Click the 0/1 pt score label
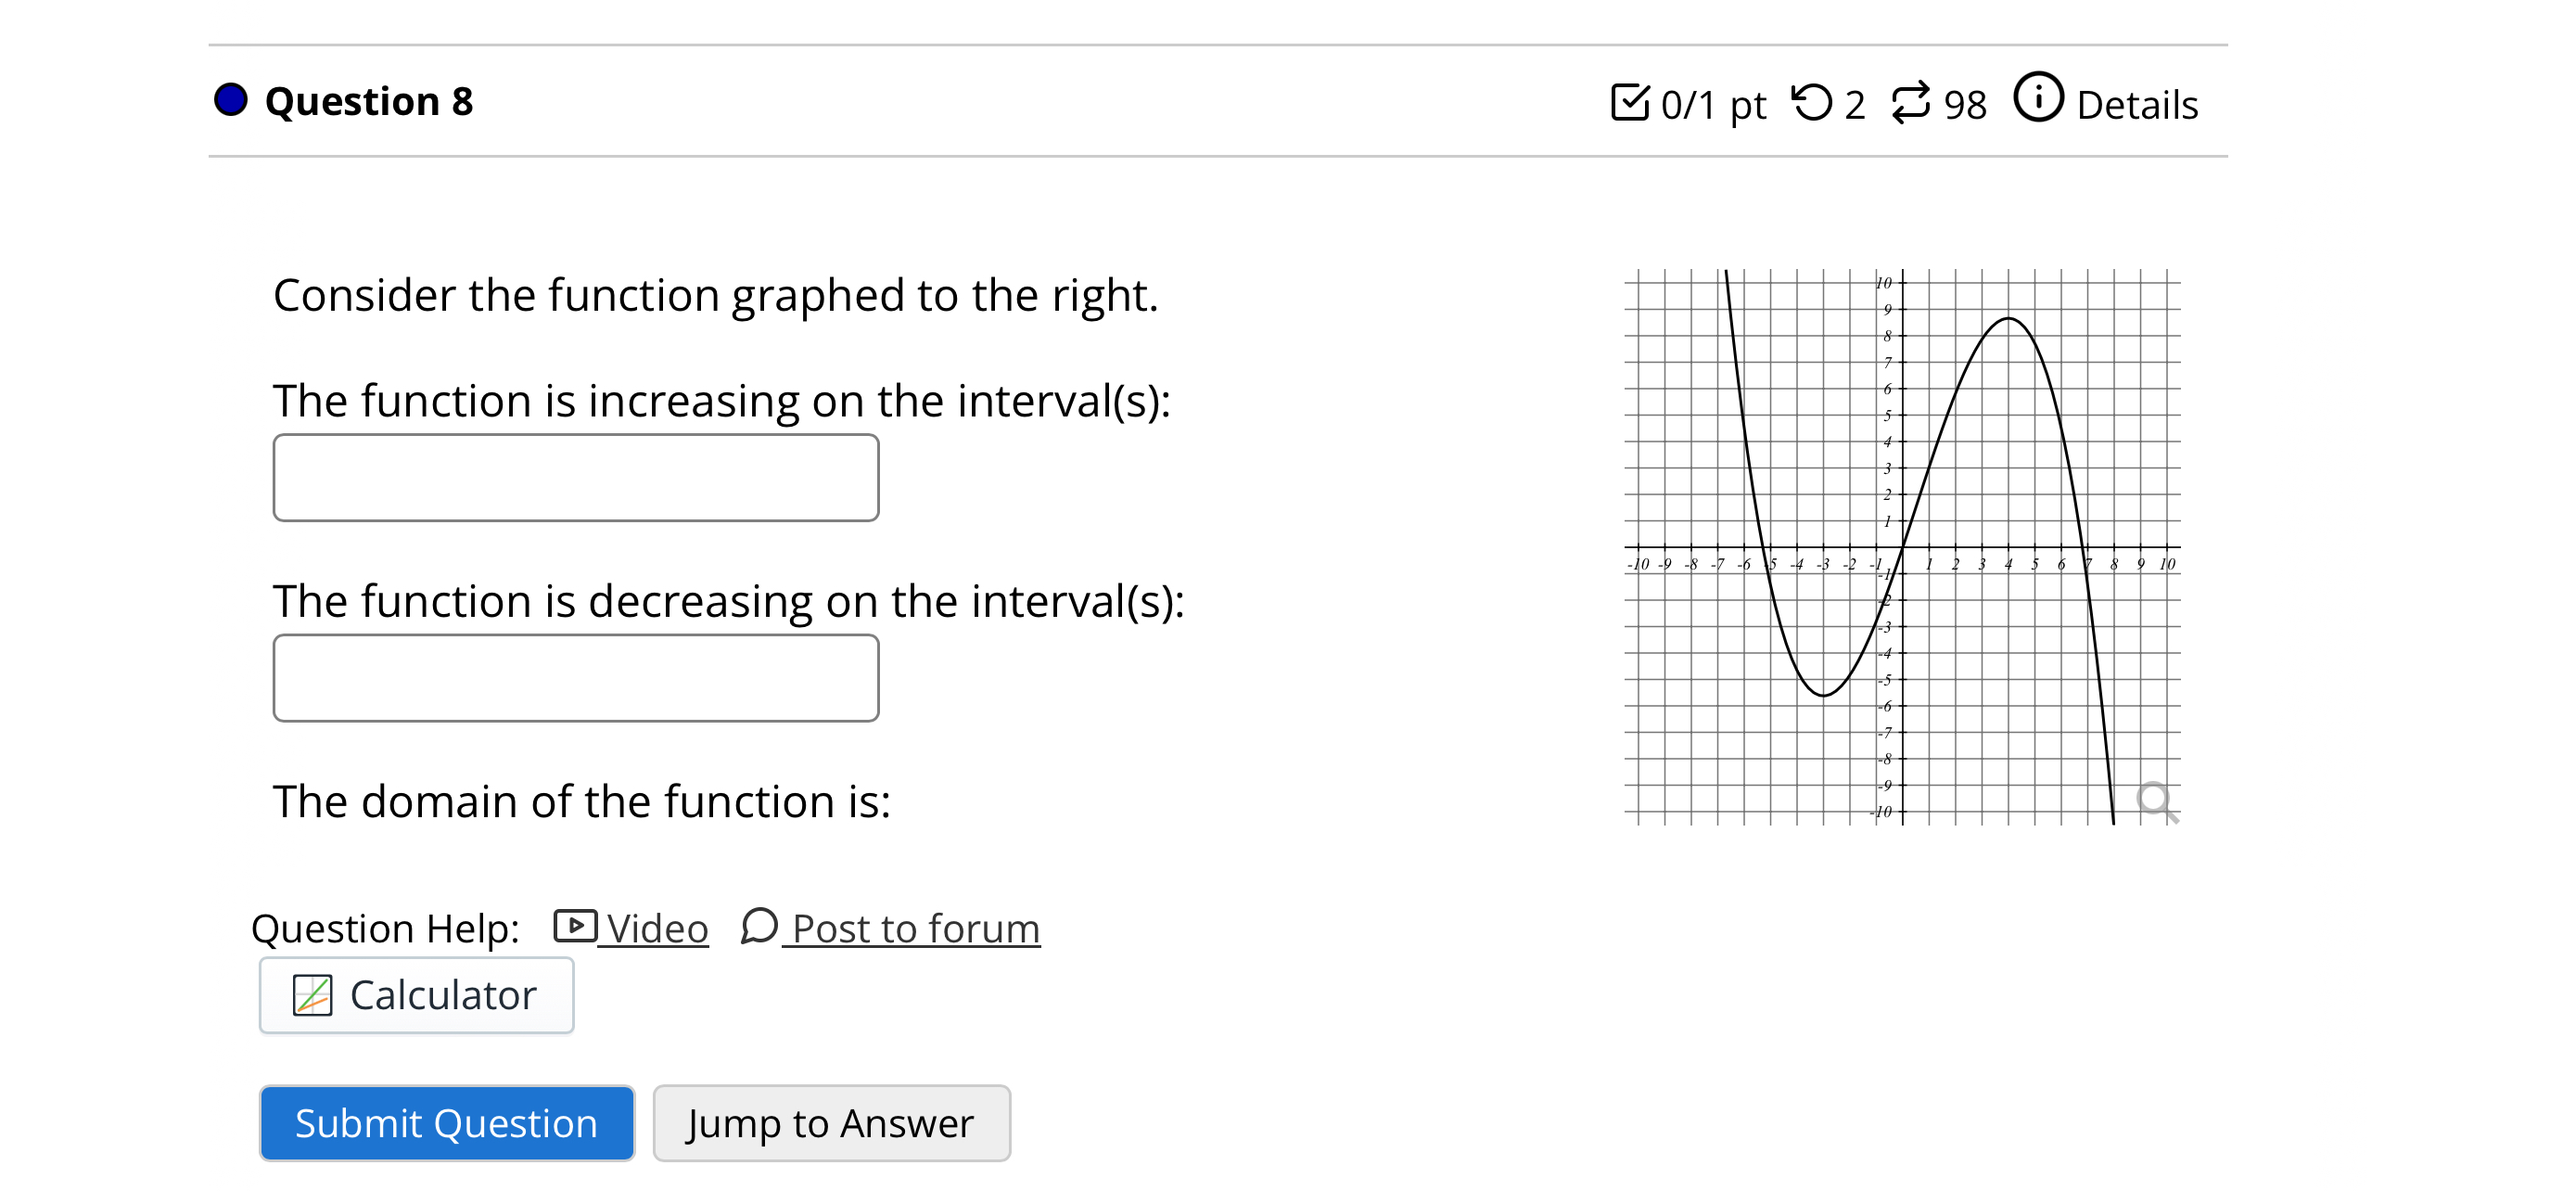The image size is (2576, 1191). point(1712,103)
